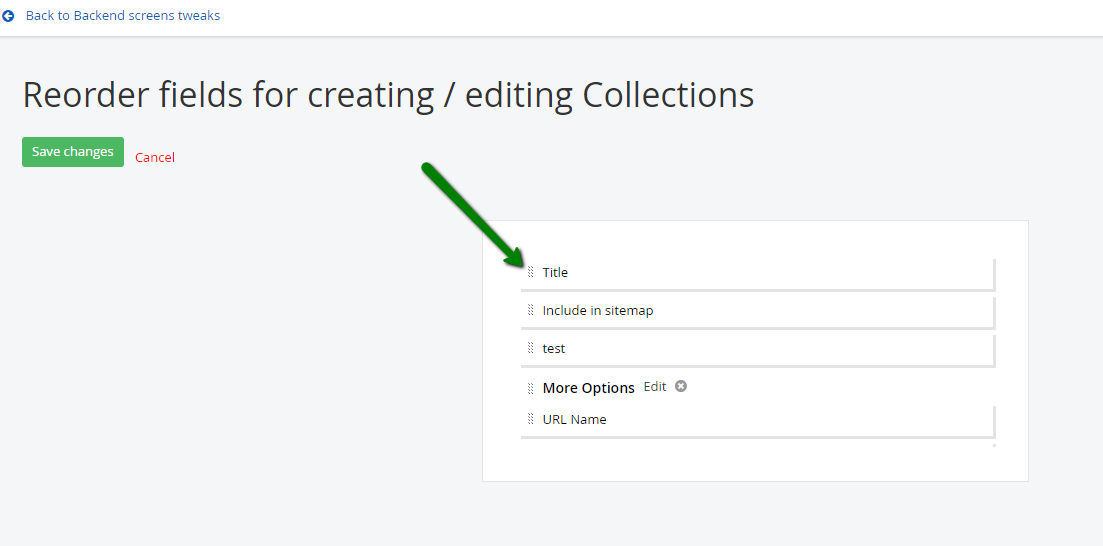Cancel the field reordering

(155, 158)
